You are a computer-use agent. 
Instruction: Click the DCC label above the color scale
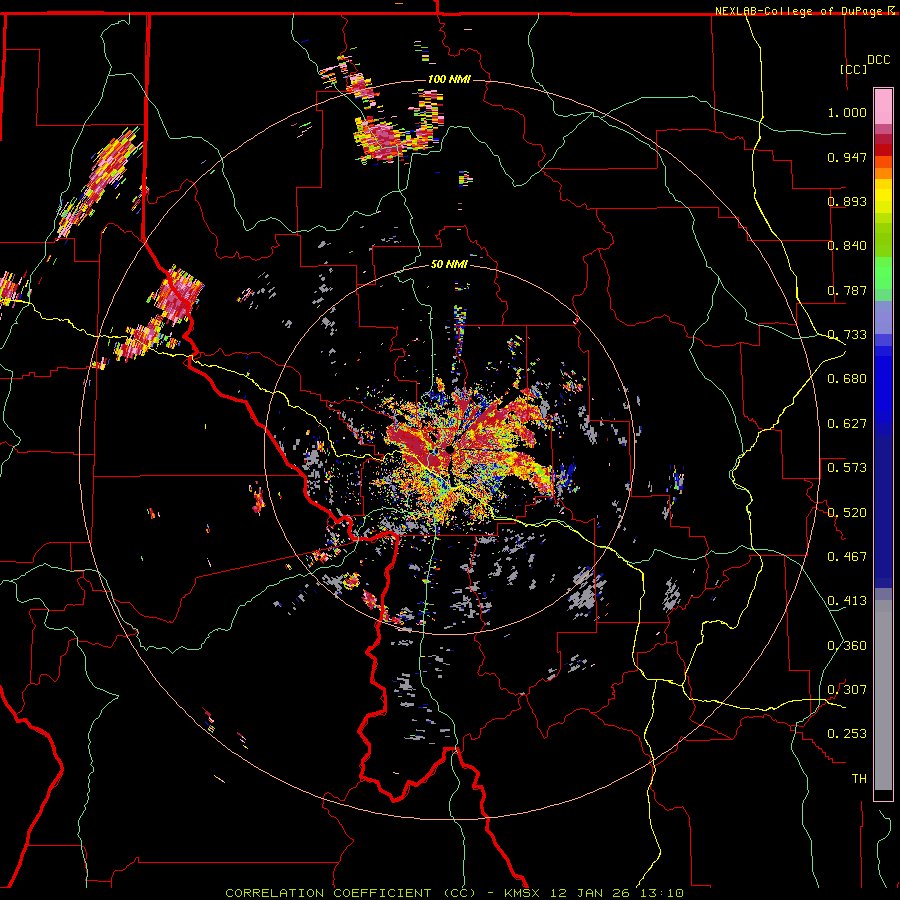coord(878,60)
